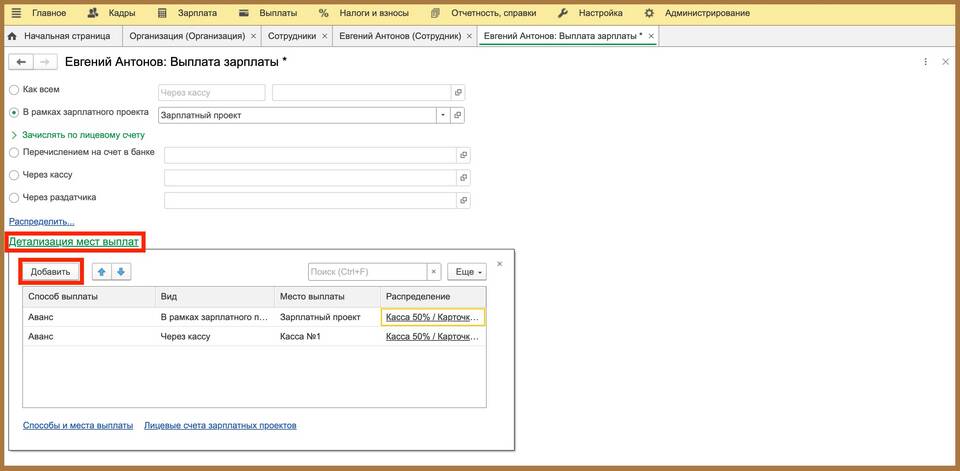Open icon of Через раздатчика field

point(463,200)
